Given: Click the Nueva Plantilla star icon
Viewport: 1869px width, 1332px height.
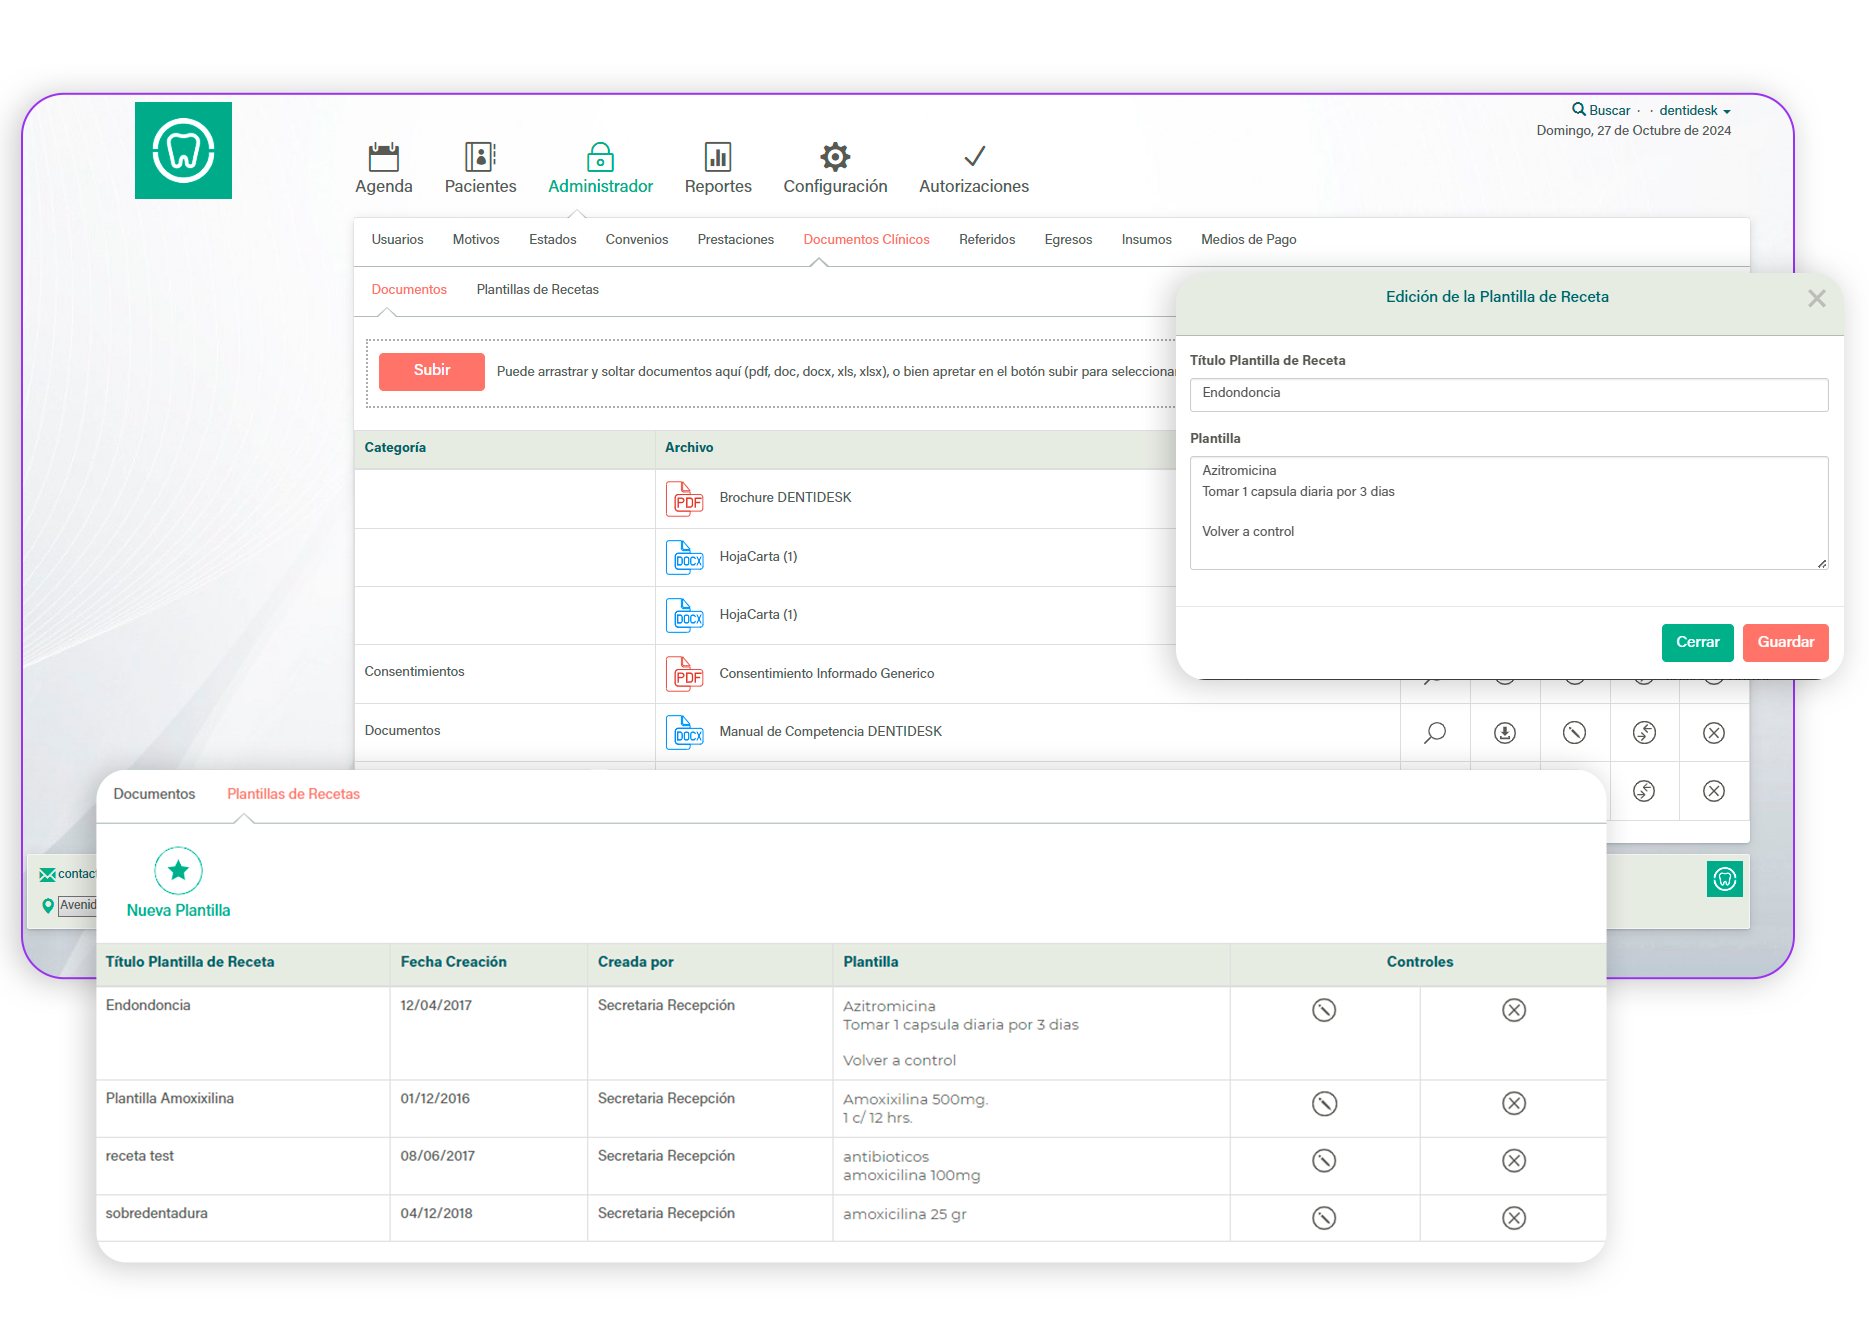Looking at the screenshot, I should pyautogui.click(x=178, y=870).
